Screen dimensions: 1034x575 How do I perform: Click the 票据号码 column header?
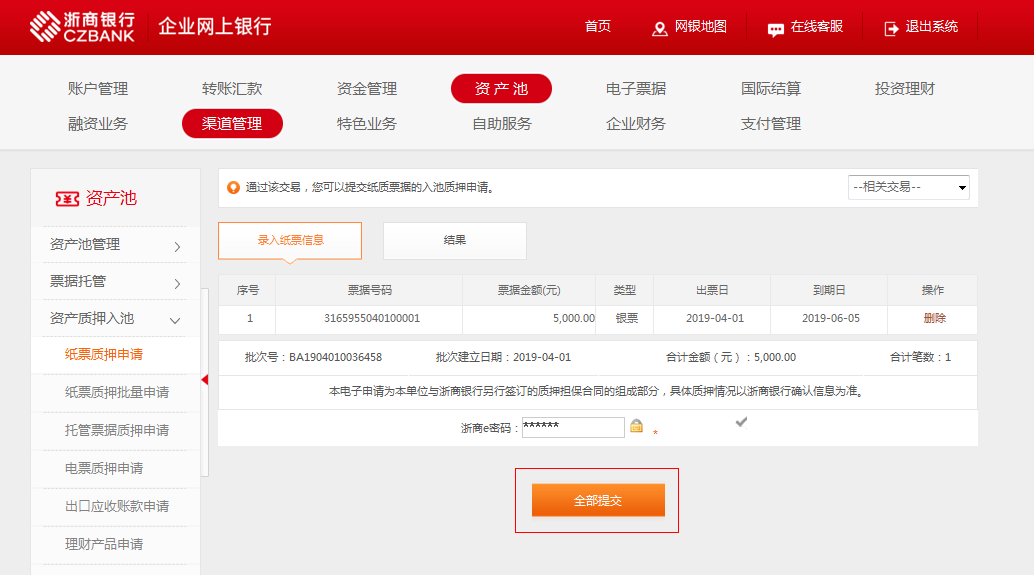369,290
